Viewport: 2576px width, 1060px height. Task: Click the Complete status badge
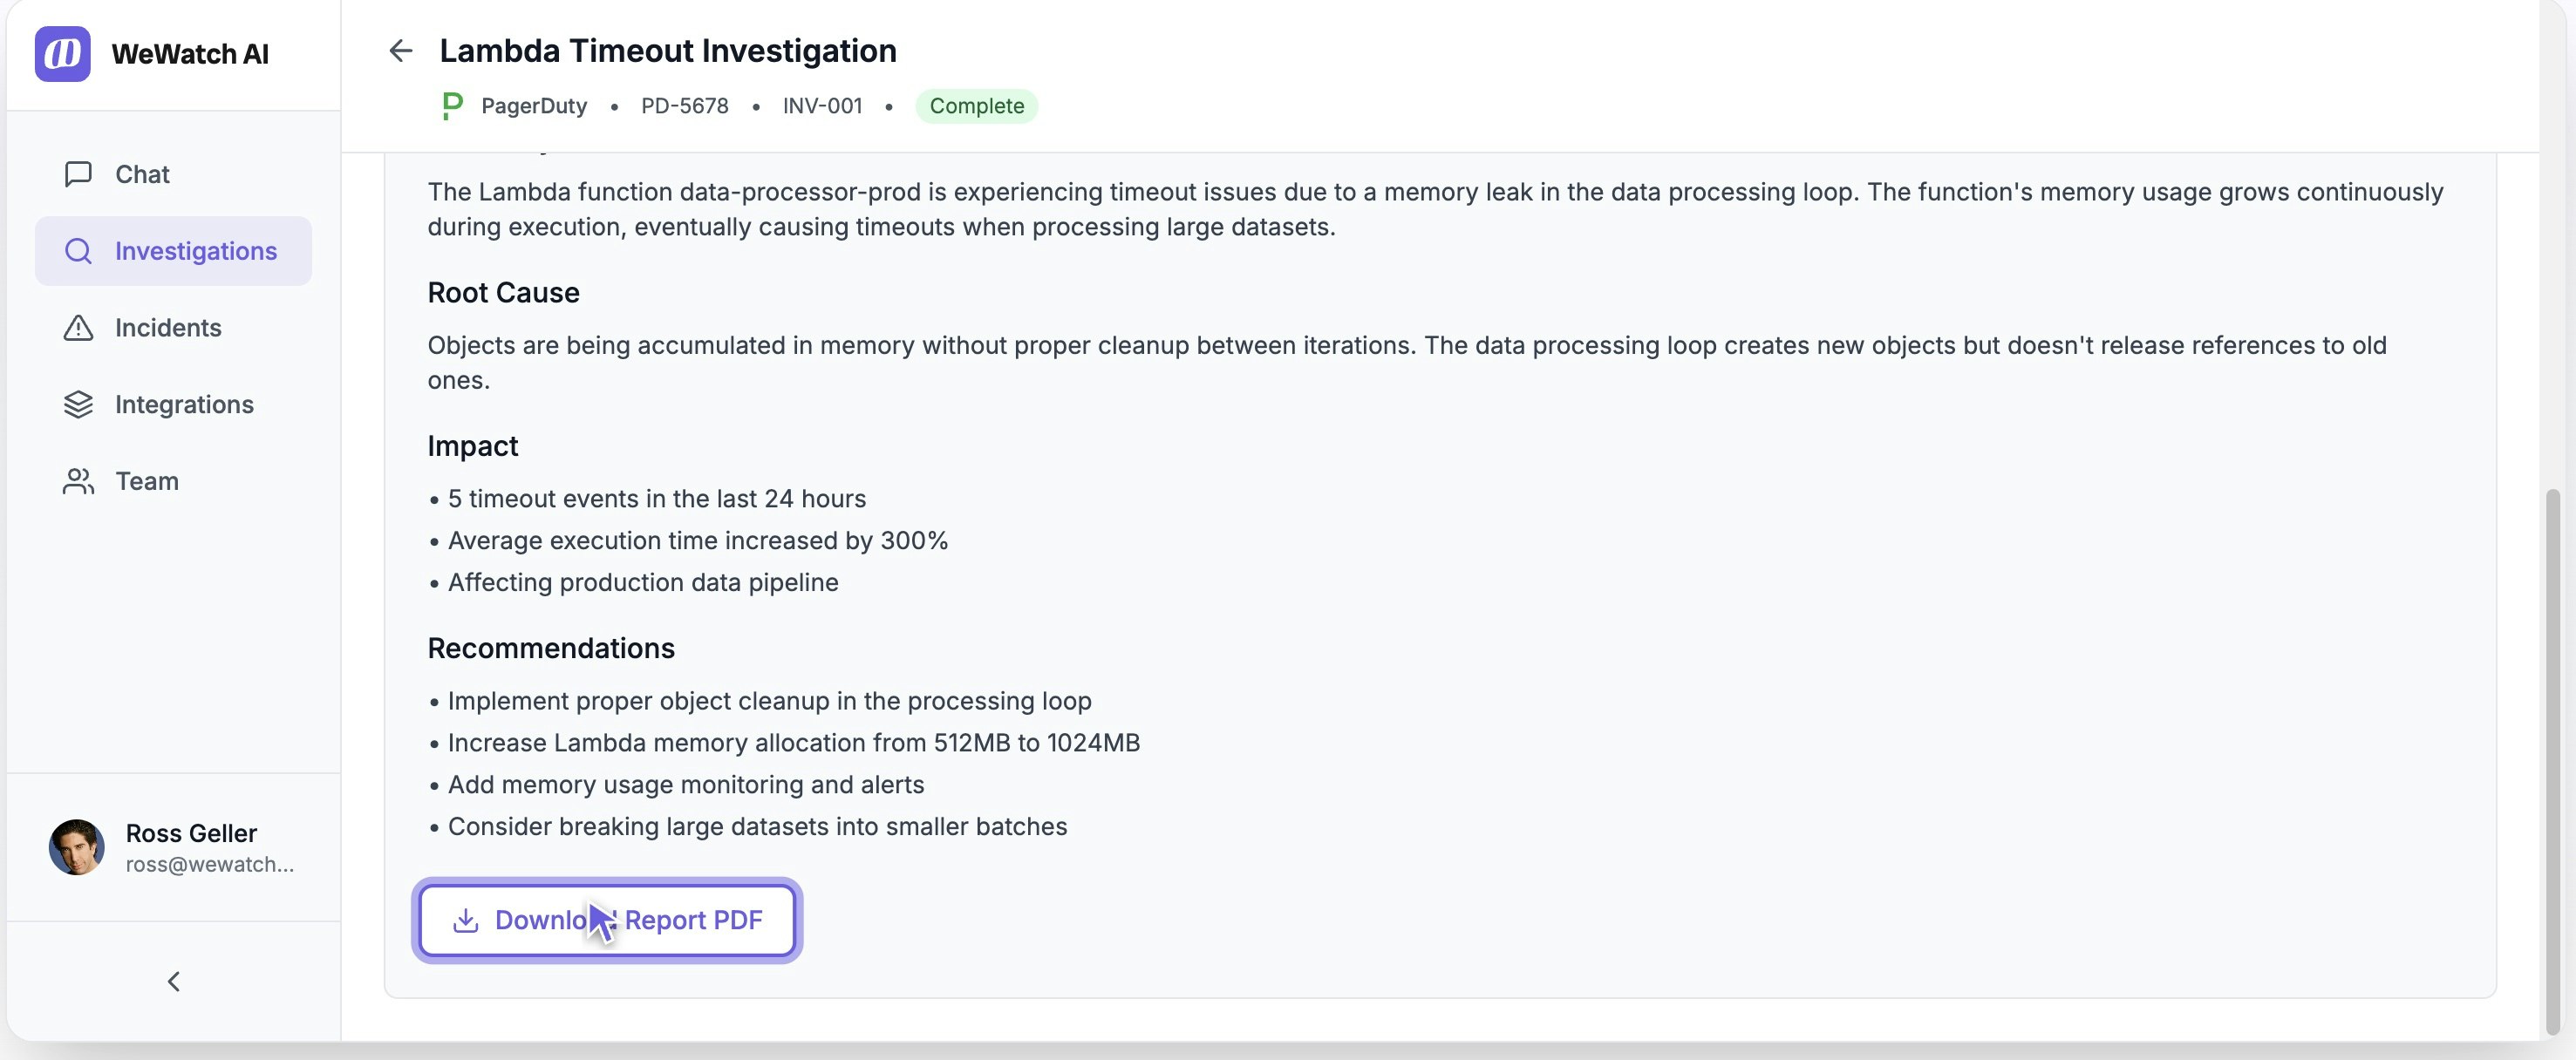point(976,105)
